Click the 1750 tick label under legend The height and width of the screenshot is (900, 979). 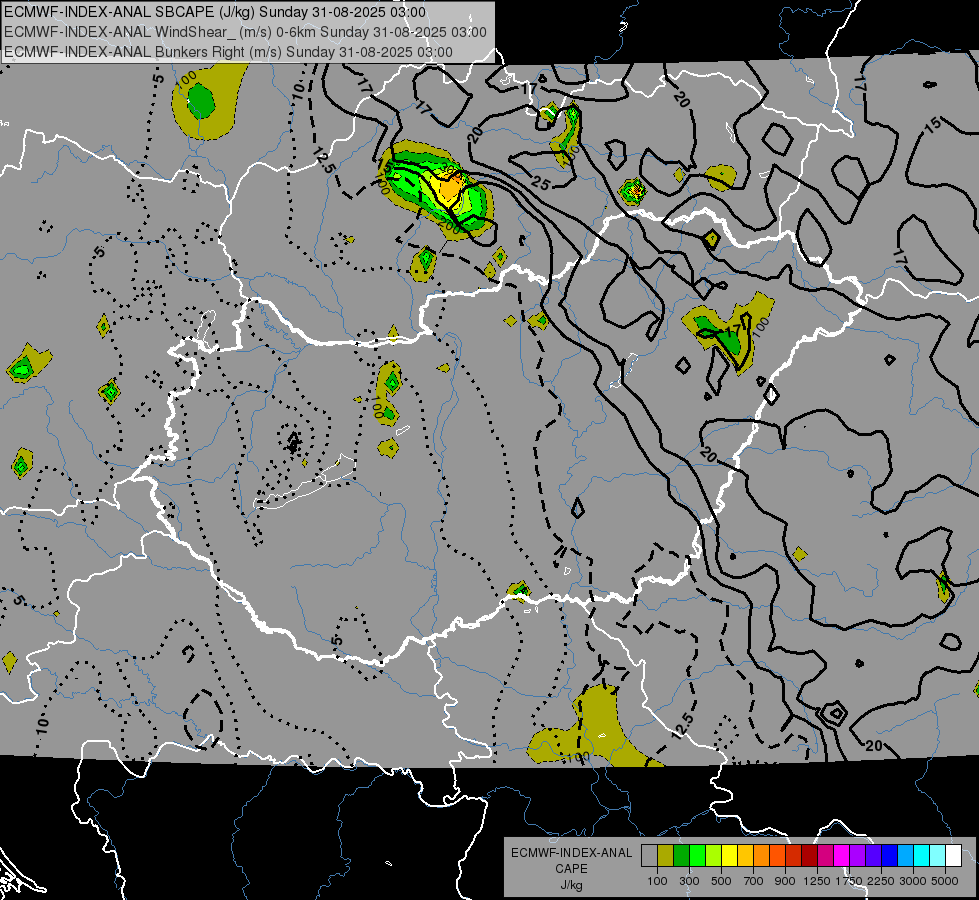[849, 881]
